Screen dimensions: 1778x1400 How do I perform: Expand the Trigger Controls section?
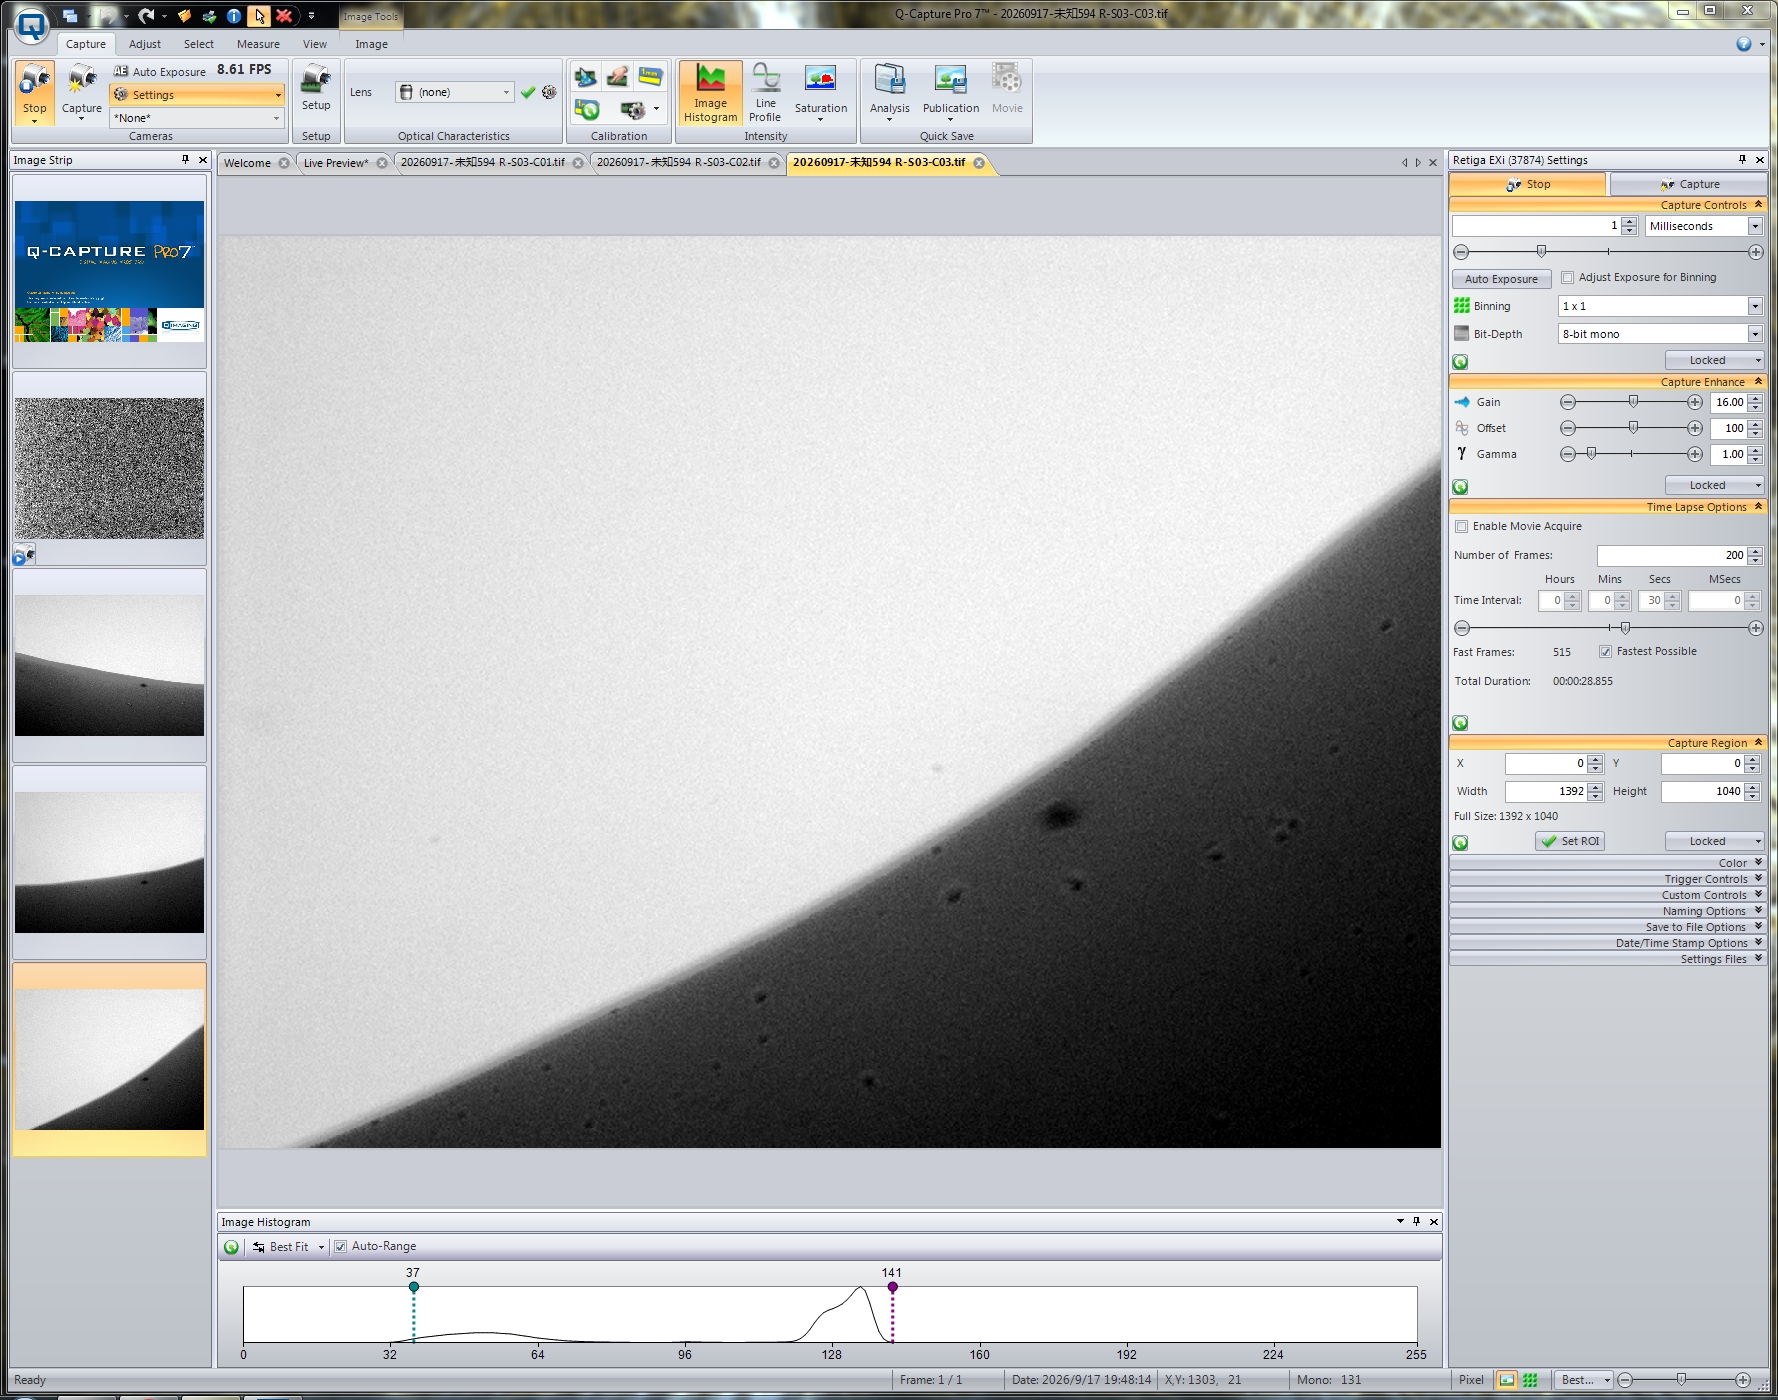[1608, 879]
